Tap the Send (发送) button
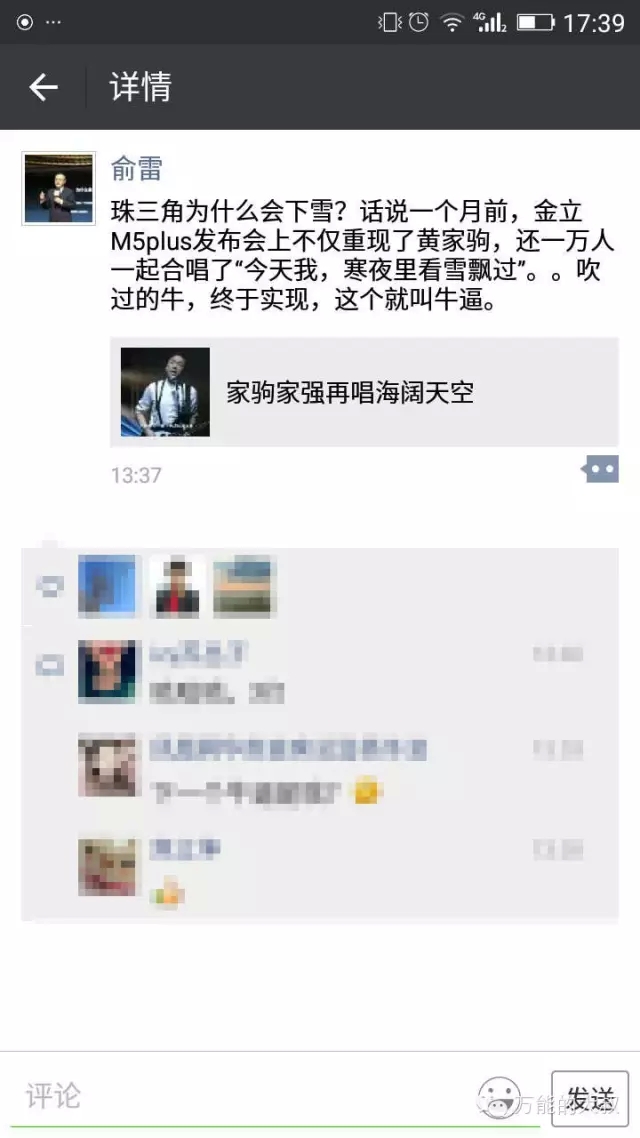This screenshot has height=1138, width=640. coord(590,1097)
